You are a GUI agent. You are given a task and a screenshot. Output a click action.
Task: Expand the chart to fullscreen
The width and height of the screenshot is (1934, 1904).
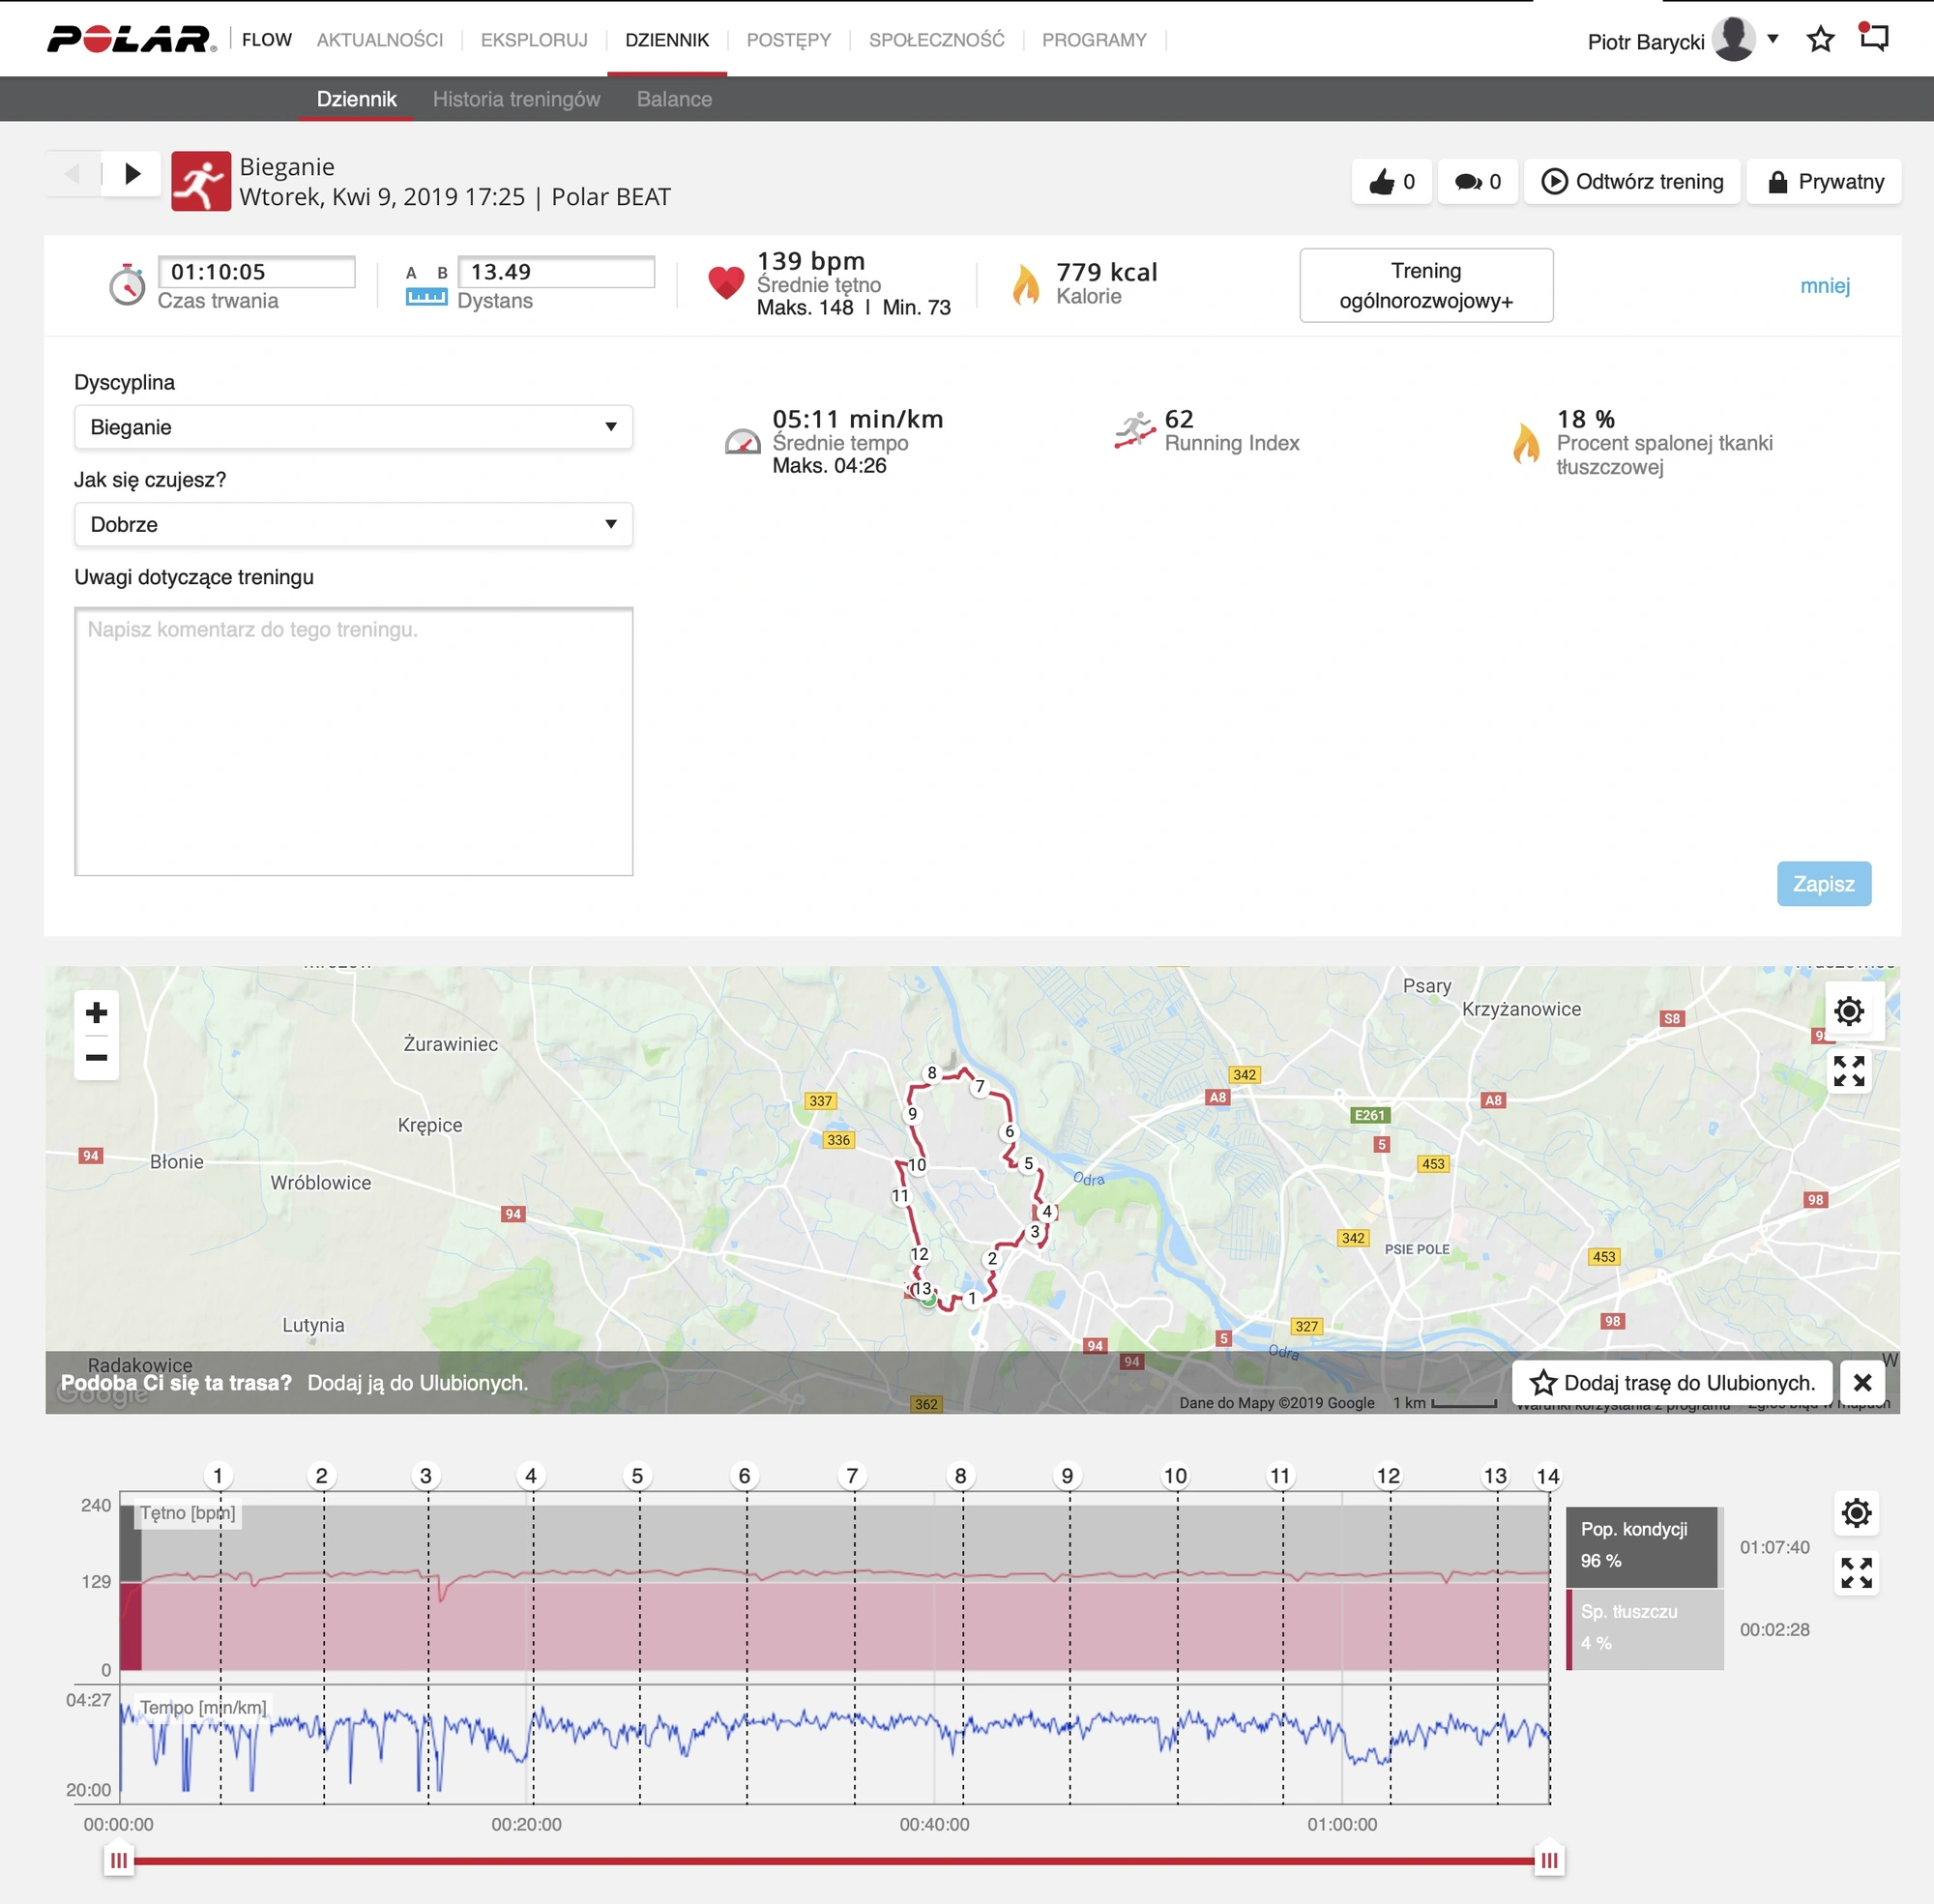coord(1856,1573)
